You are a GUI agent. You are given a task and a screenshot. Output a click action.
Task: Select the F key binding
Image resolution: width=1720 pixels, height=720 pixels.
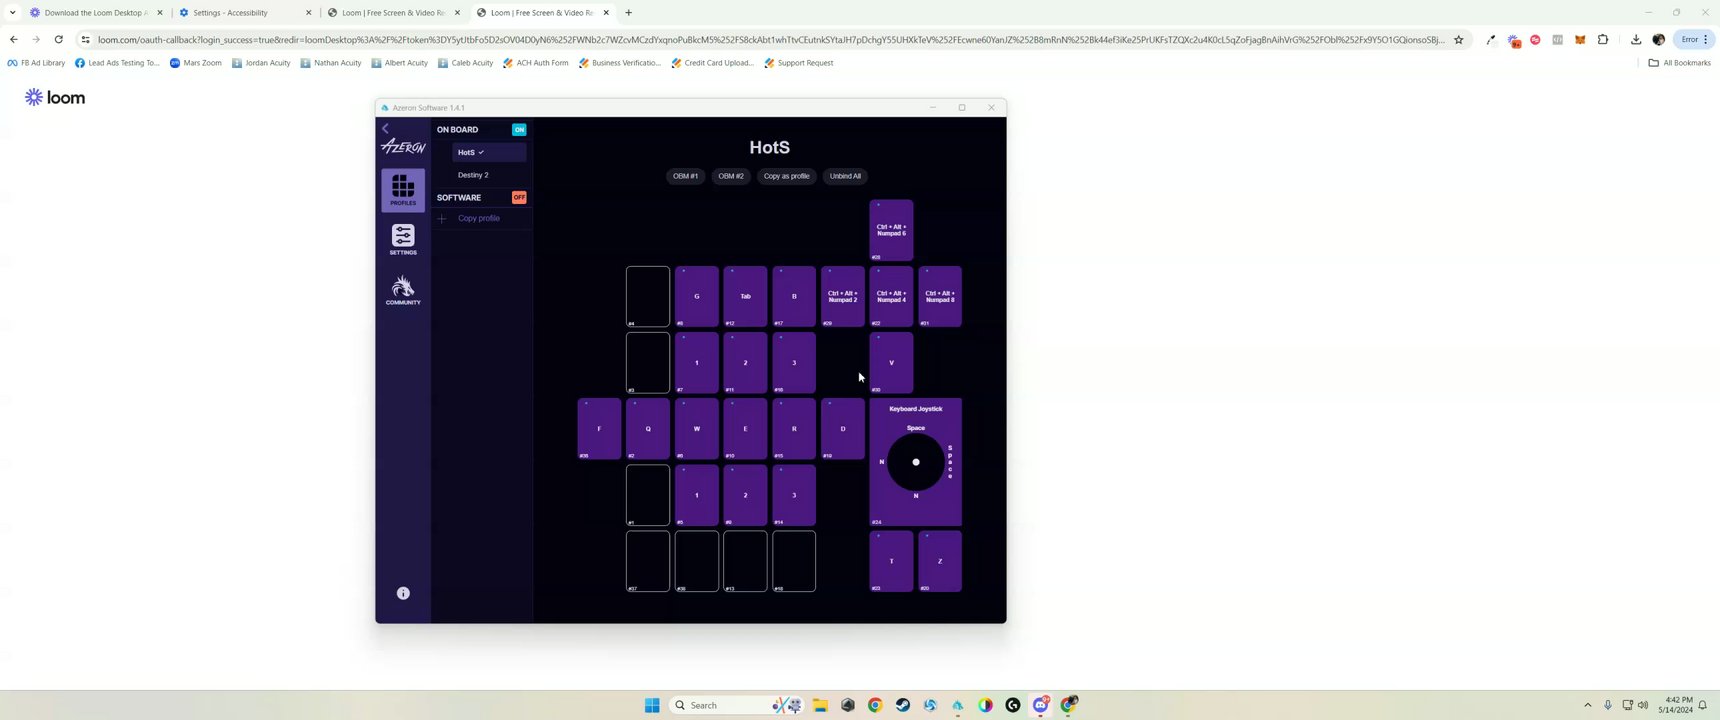pyautogui.click(x=599, y=429)
